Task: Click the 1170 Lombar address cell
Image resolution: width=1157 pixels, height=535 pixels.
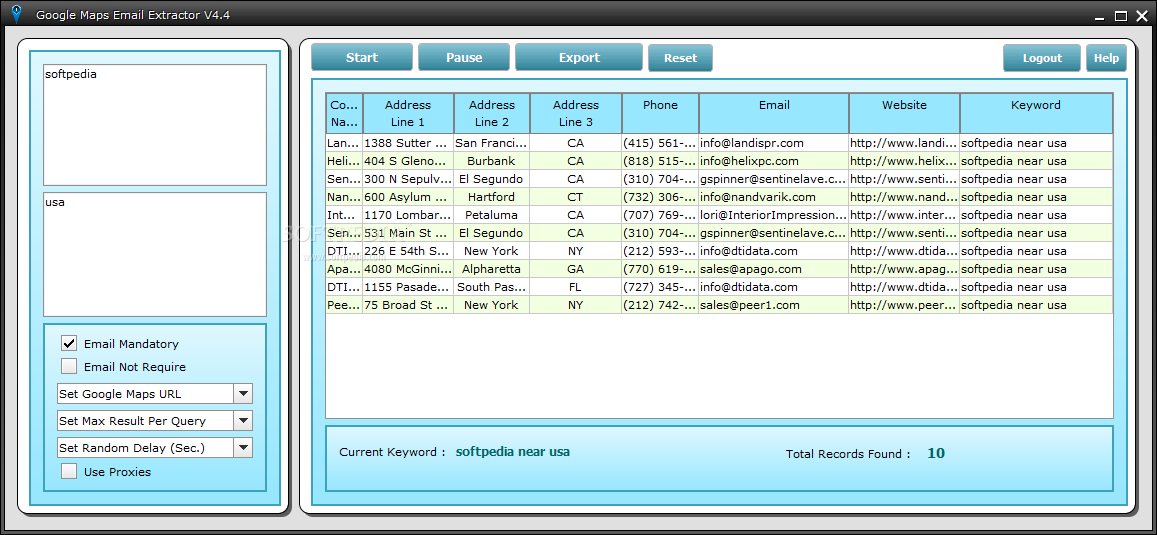Action: [408, 215]
